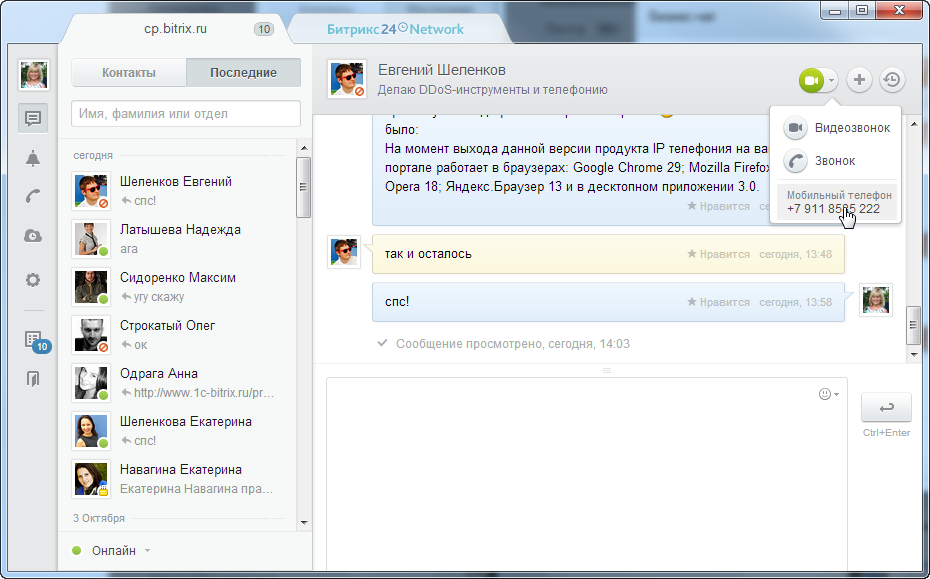Image resolution: width=930 pixels, height=579 pixels.
Task: Switch to the Контакты tab
Action: [x=129, y=73]
